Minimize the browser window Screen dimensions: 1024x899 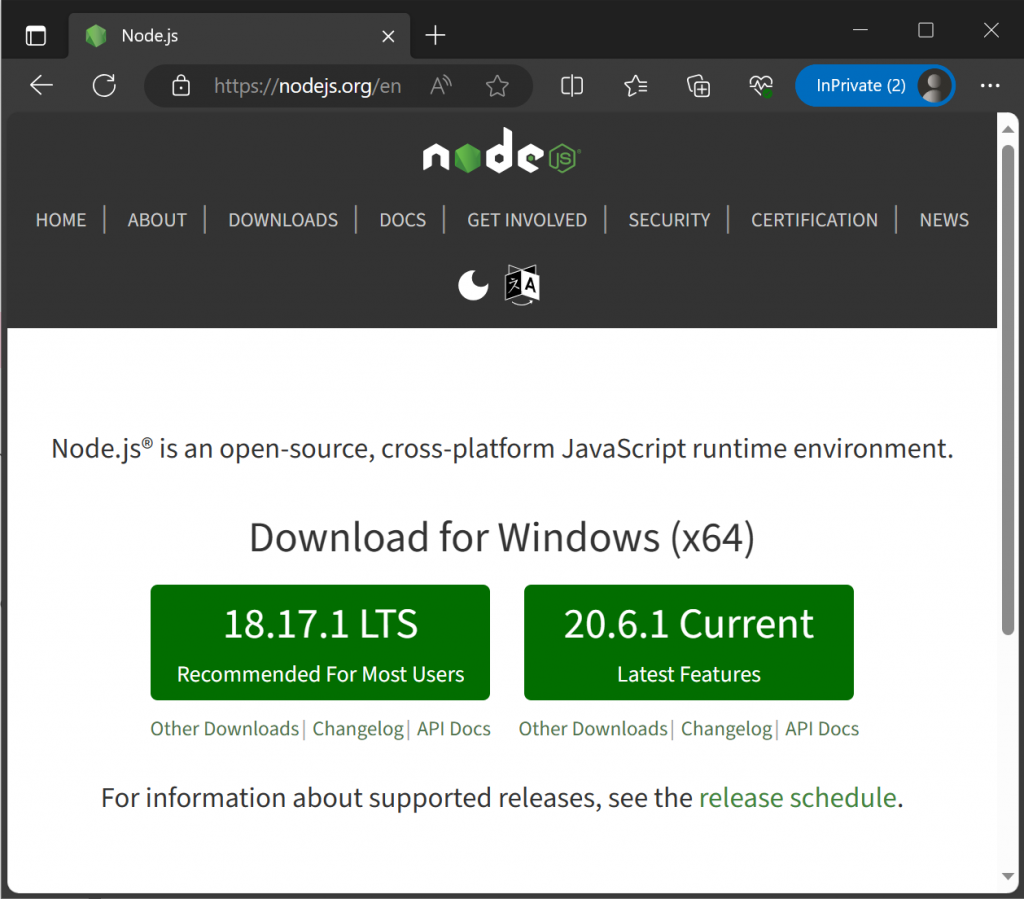pos(860,30)
